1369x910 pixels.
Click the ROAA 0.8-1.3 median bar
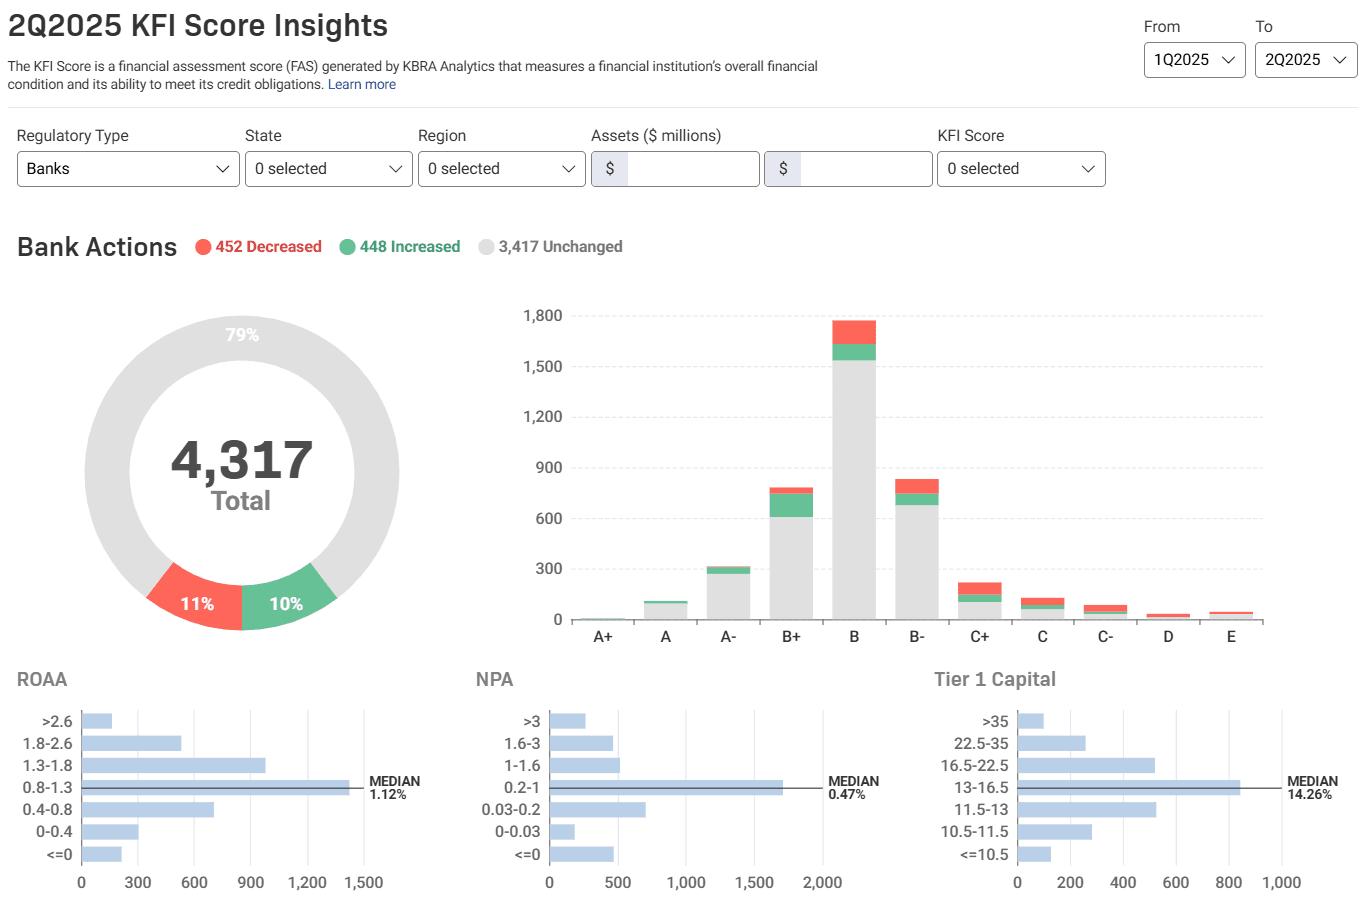click(x=215, y=788)
